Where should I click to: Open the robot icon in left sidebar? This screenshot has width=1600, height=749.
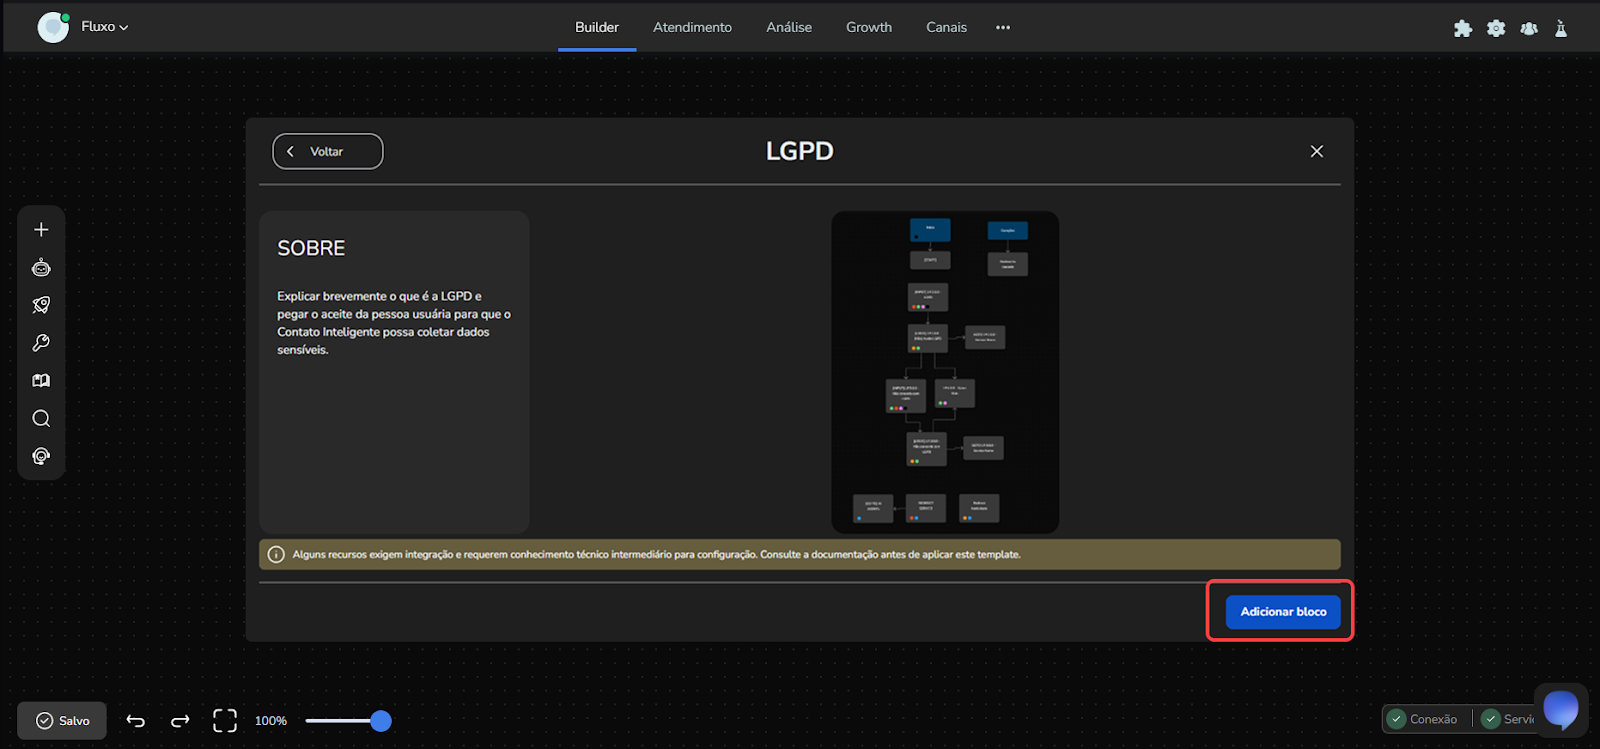tap(41, 268)
